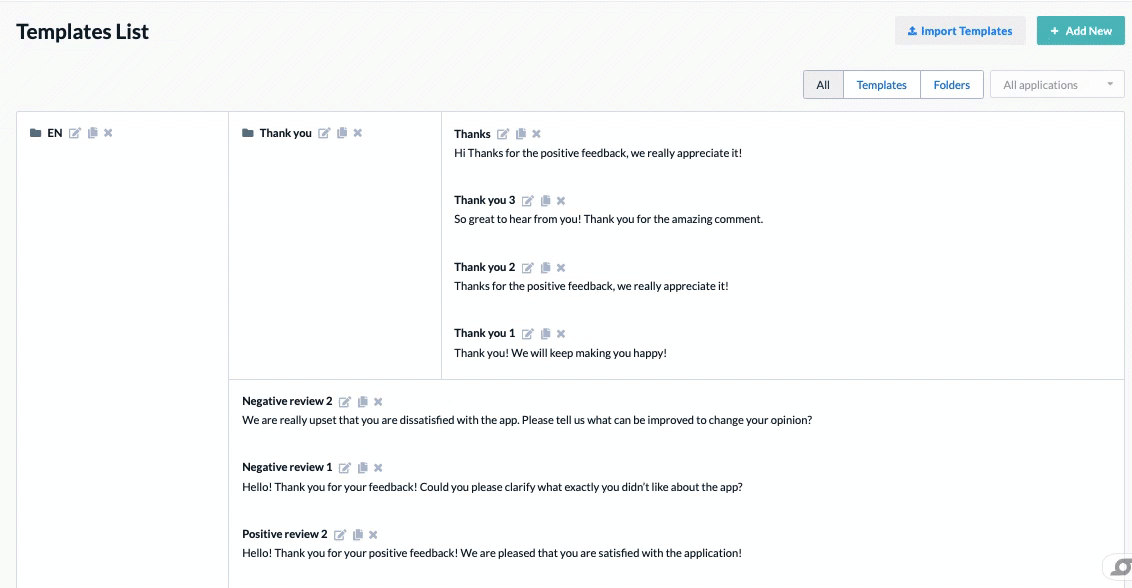Delete the Thank you folder
The image size is (1132, 588).
click(358, 133)
